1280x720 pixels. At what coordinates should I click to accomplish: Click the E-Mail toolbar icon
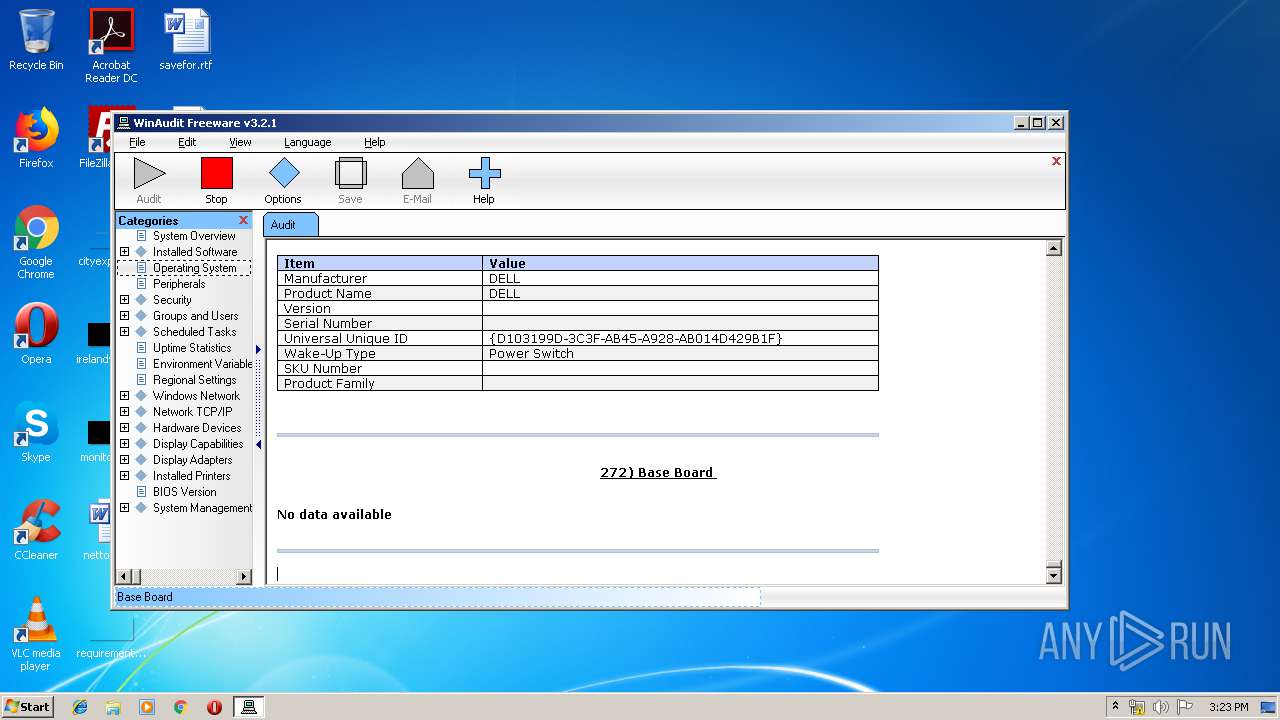(x=418, y=173)
